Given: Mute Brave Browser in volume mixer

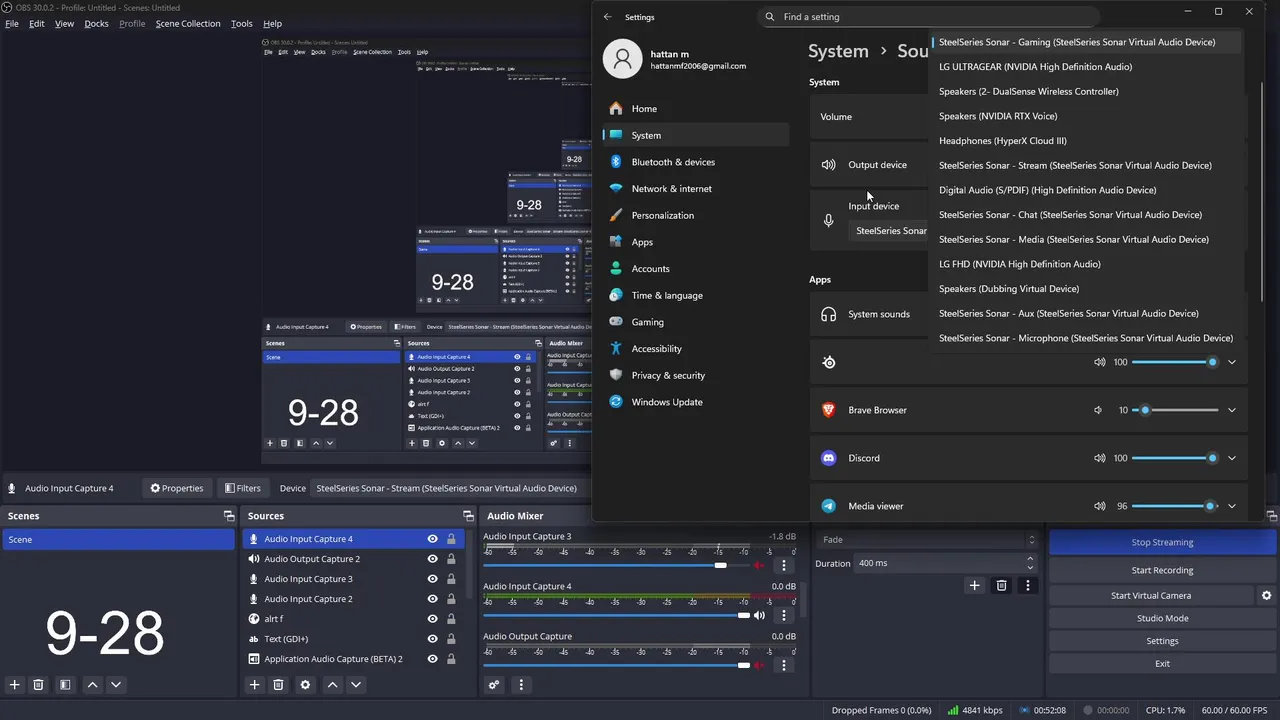Looking at the screenshot, I should [x=1098, y=410].
